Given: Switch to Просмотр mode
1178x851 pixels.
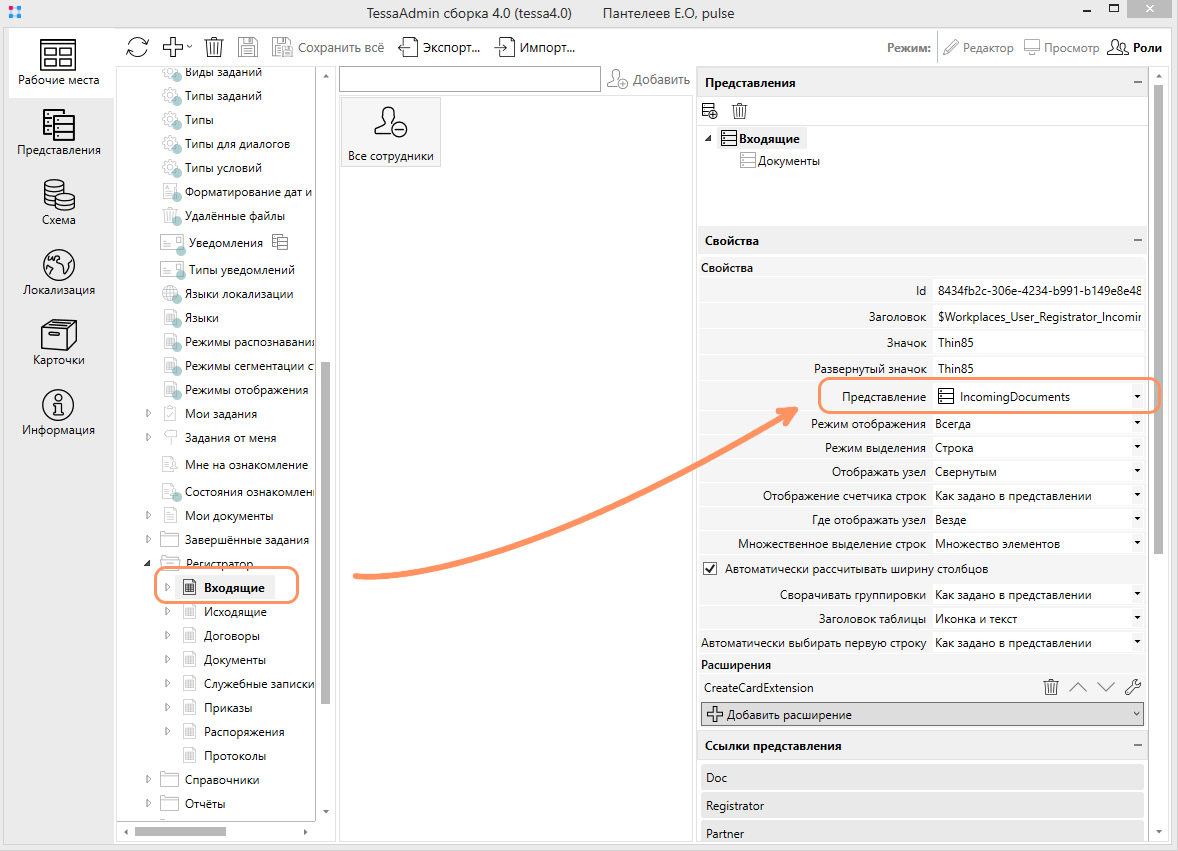Looking at the screenshot, I should [1061, 47].
